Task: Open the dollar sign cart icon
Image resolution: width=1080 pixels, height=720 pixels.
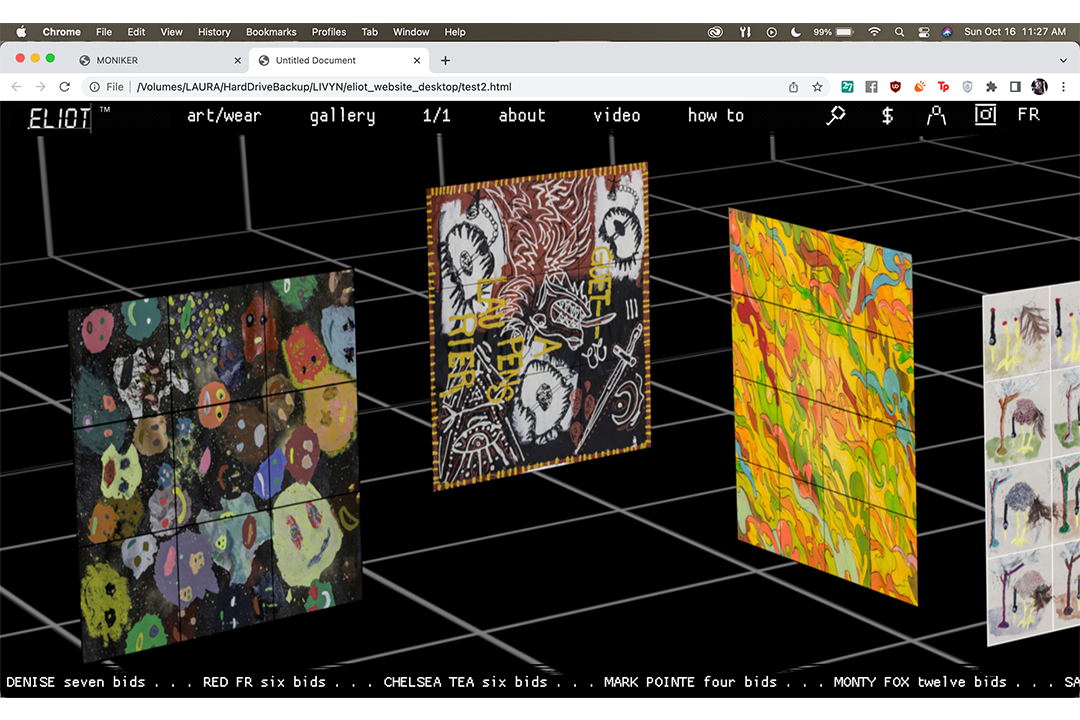Action: click(887, 116)
